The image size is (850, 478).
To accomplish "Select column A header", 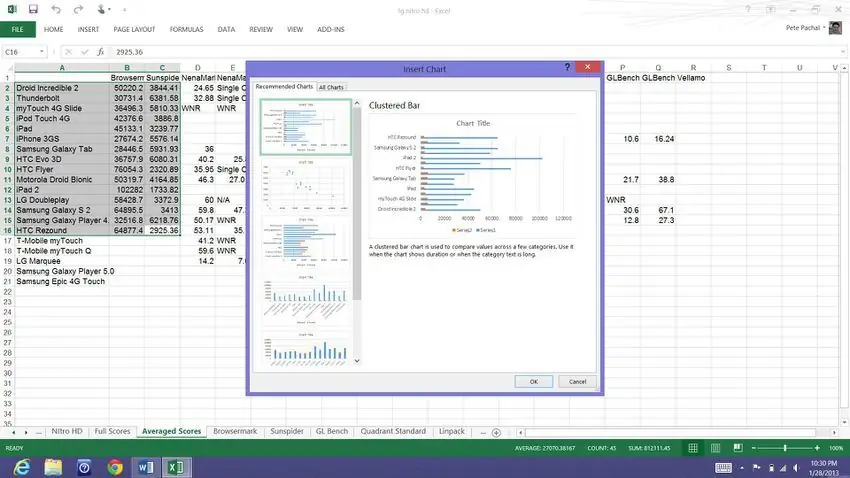I will [x=62, y=68].
